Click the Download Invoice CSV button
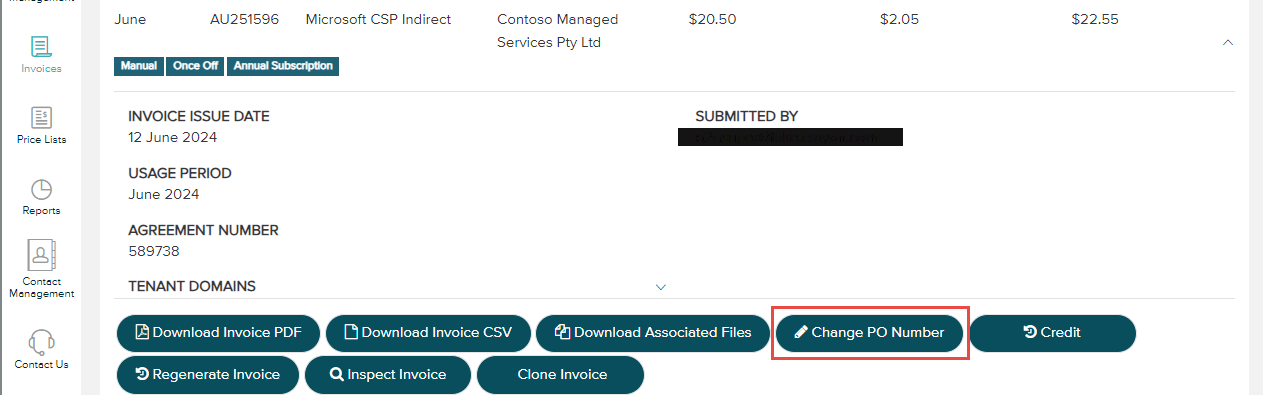The image size is (1263, 395). [x=428, y=333]
